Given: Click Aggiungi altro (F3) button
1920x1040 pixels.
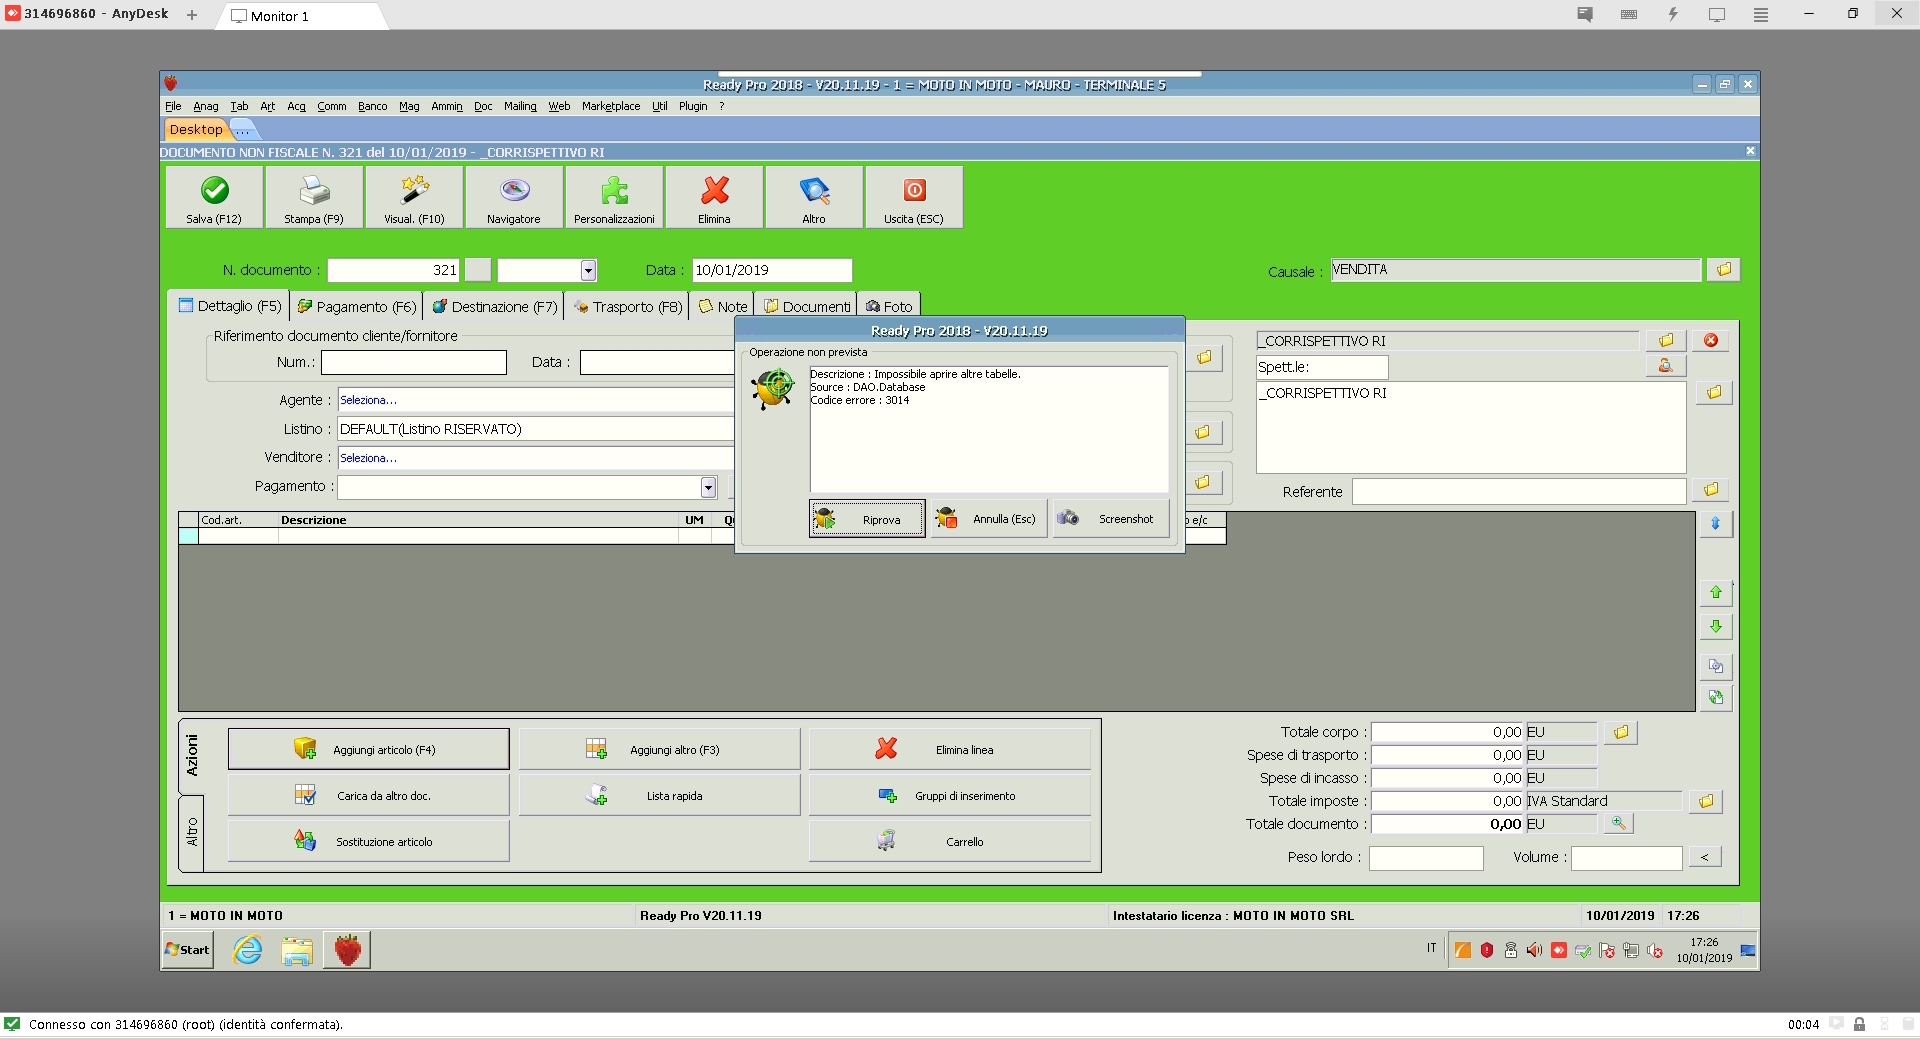Looking at the screenshot, I should tap(659, 749).
